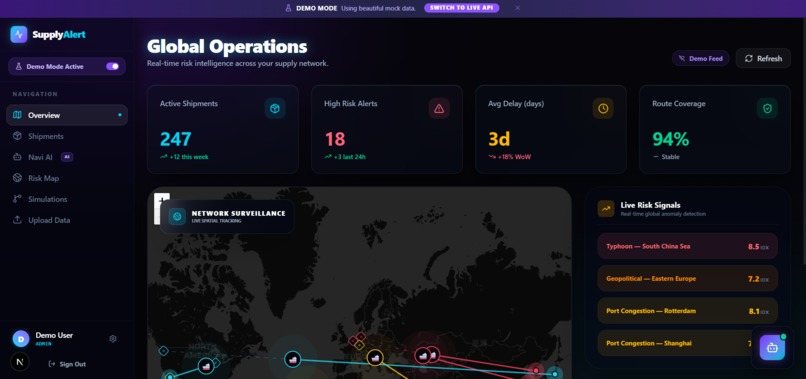Open Port Congestion — Shanghai signal
806x379 pixels.
click(x=687, y=343)
